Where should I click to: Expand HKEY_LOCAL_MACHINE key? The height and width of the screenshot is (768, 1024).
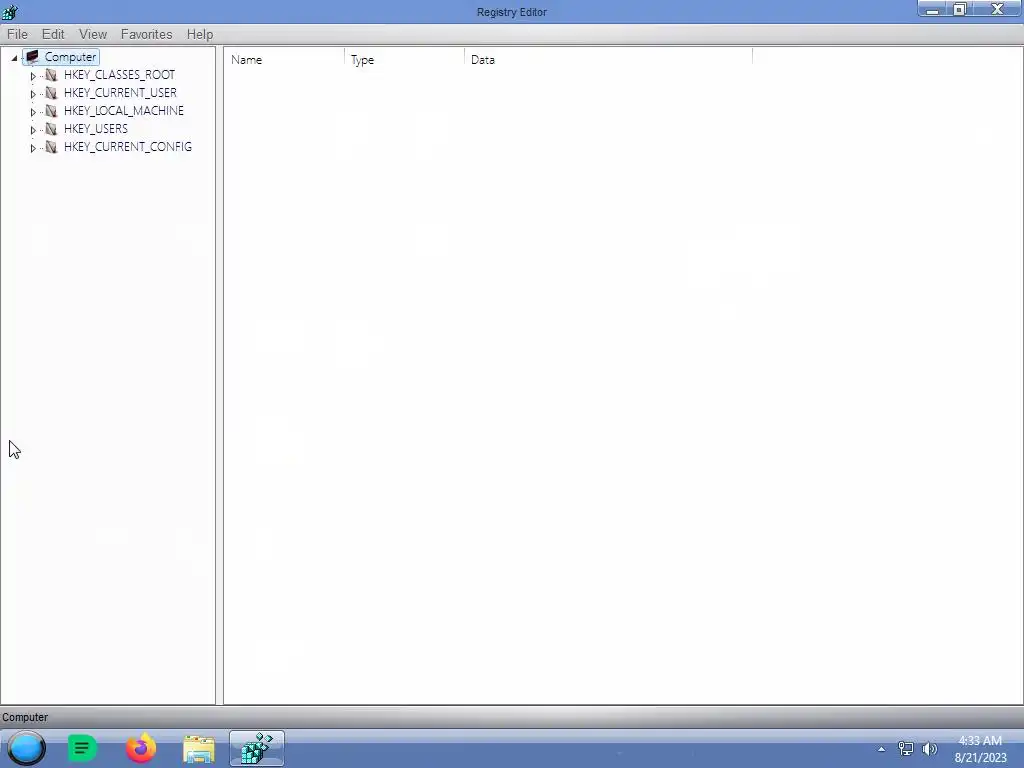pos(33,112)
